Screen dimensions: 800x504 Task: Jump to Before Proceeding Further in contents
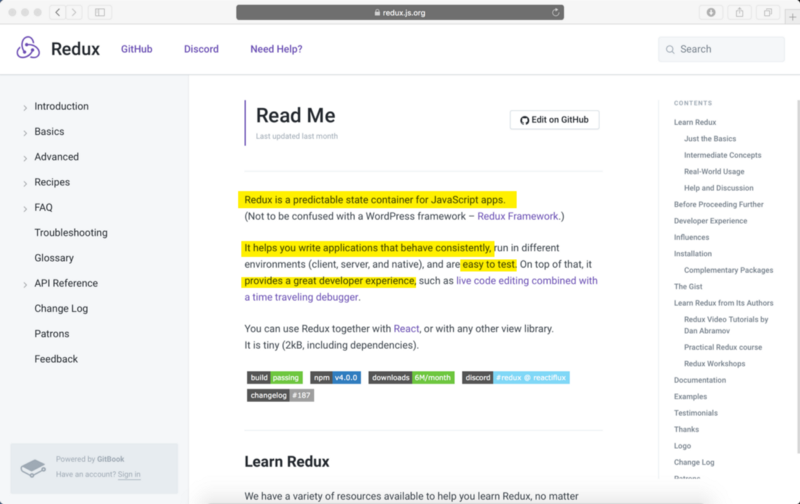point(718,205)
